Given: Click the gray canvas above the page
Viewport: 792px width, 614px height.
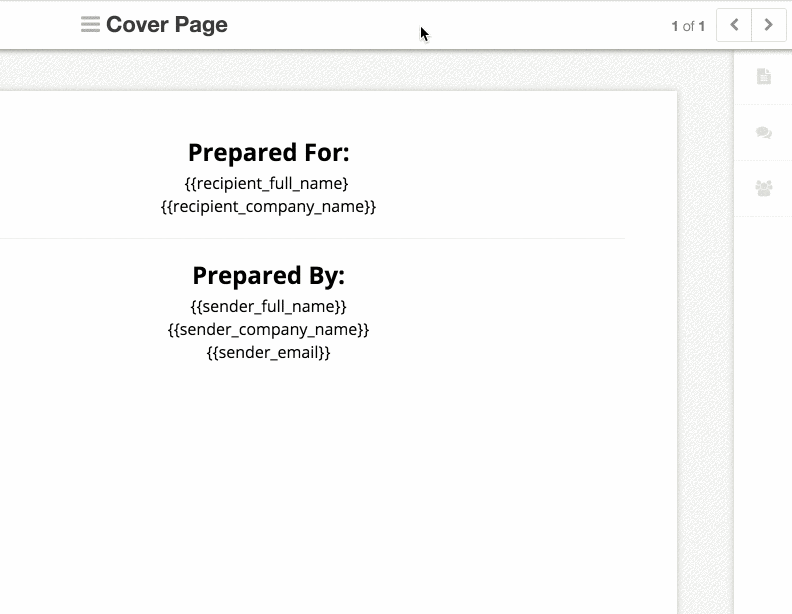Looking at the screenshot, I should pos(300,70).
